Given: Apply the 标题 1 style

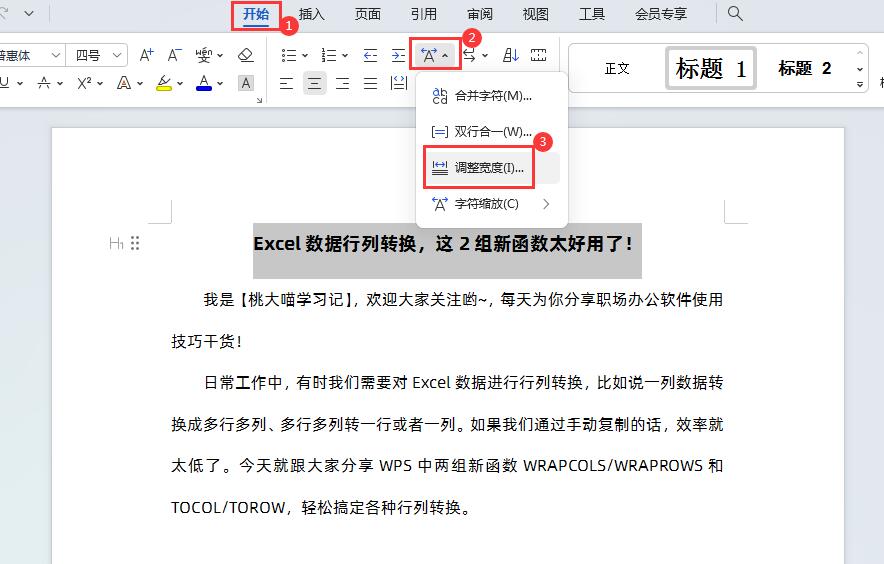Looking at the screenshot, I should tap(711, 69).
